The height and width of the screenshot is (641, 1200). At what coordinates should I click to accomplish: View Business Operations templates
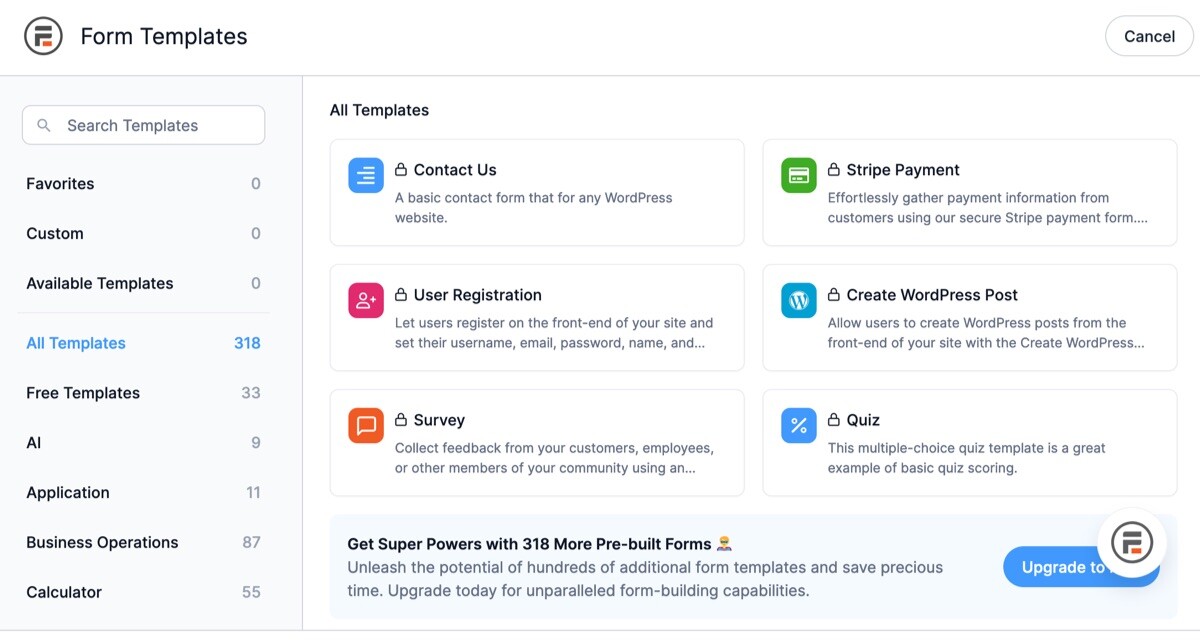pyautogui.click(x=102, y=542)
